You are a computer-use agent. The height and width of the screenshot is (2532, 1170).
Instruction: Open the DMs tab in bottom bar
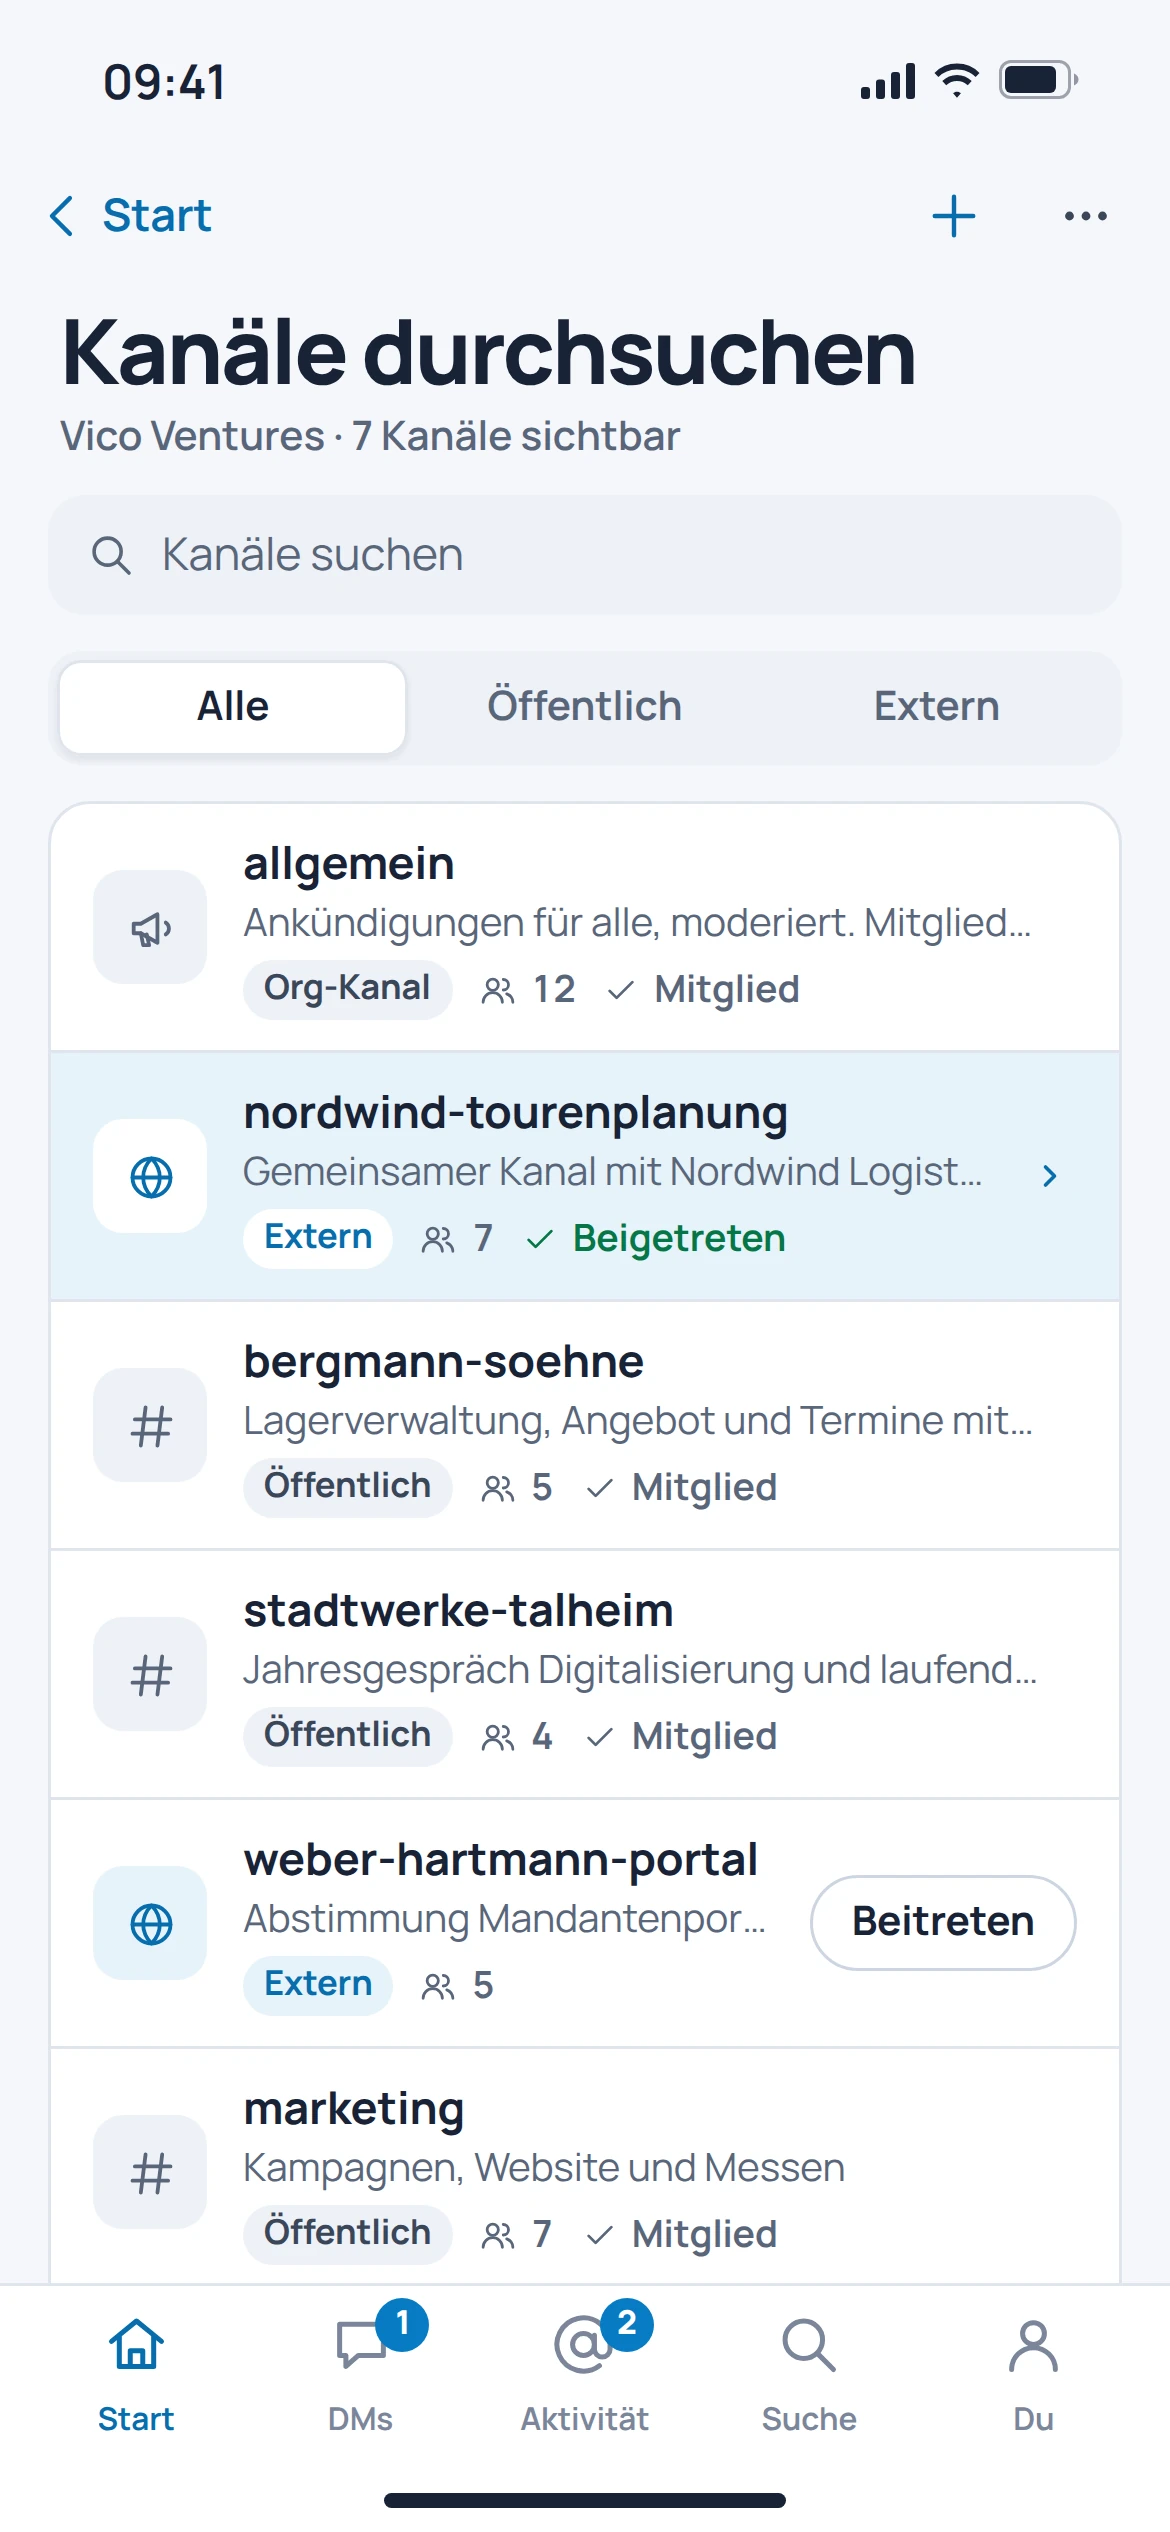point(361,2375)
